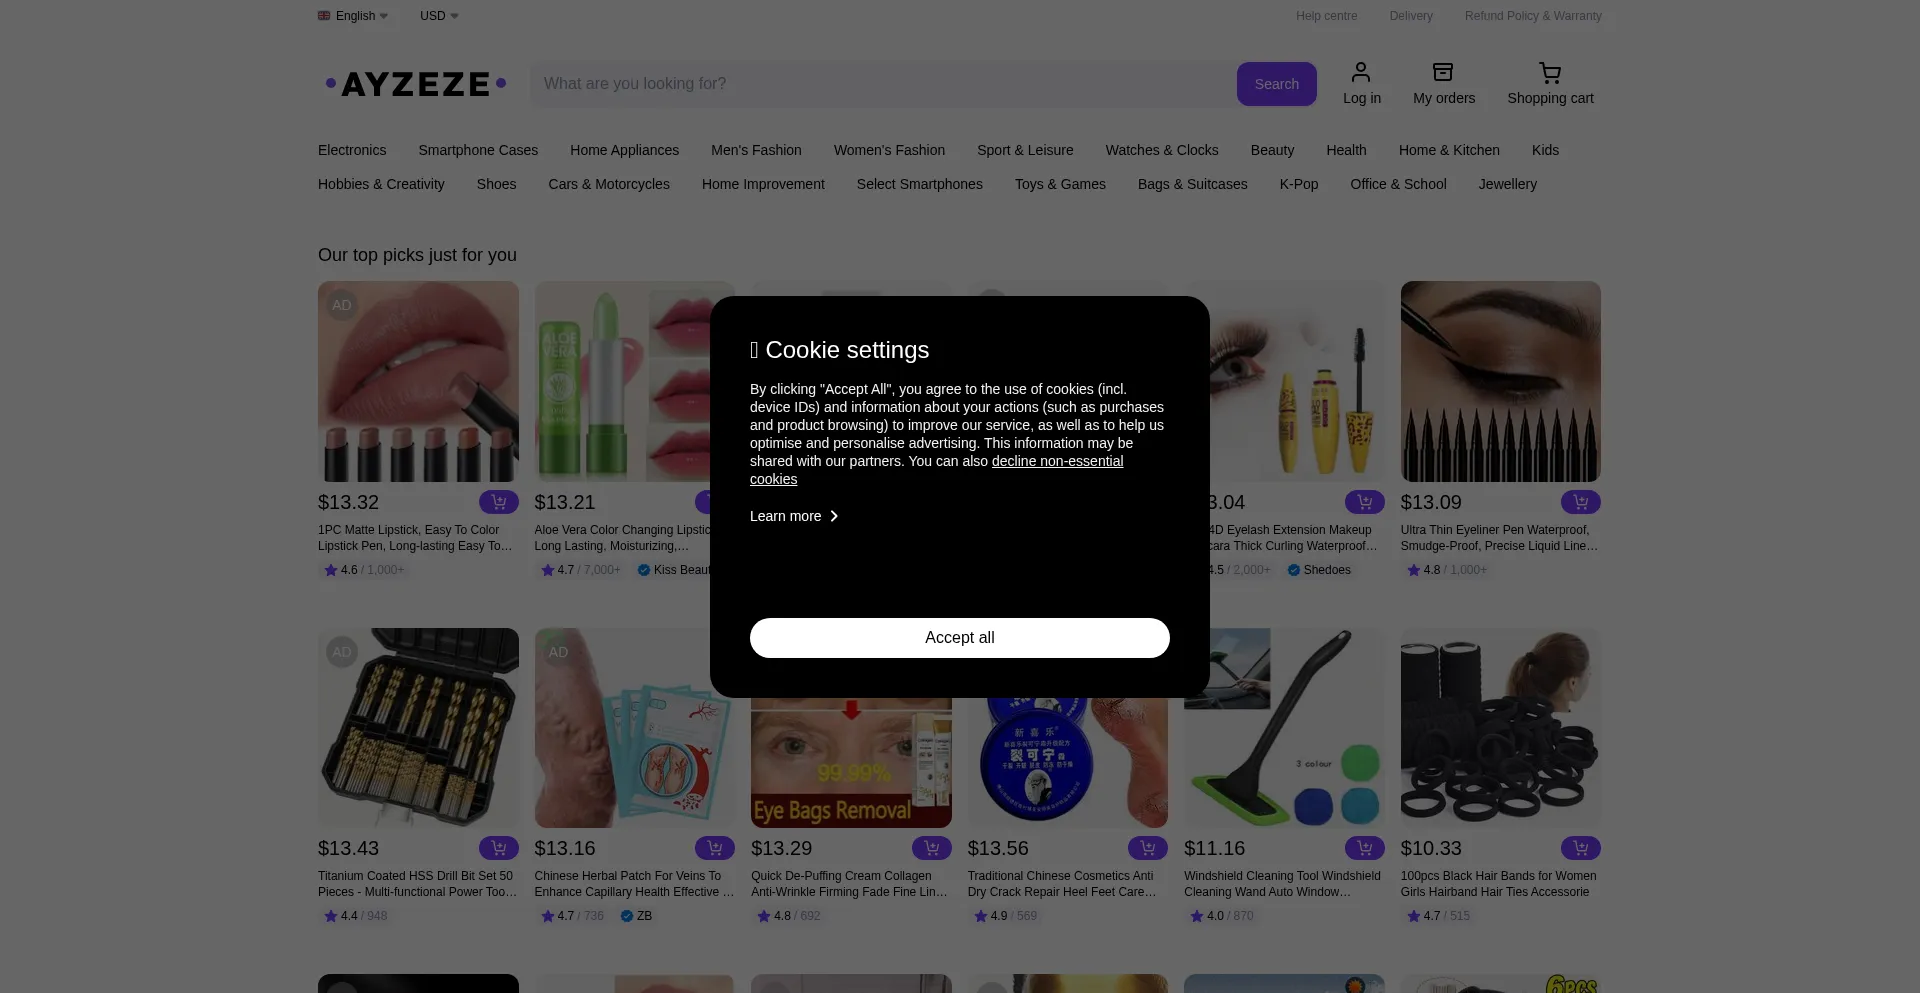The height and width of the screenshot is (993, 1920).
Task: Click 4.8 star rating on eyeliner pen
Action: (1447, 570)
